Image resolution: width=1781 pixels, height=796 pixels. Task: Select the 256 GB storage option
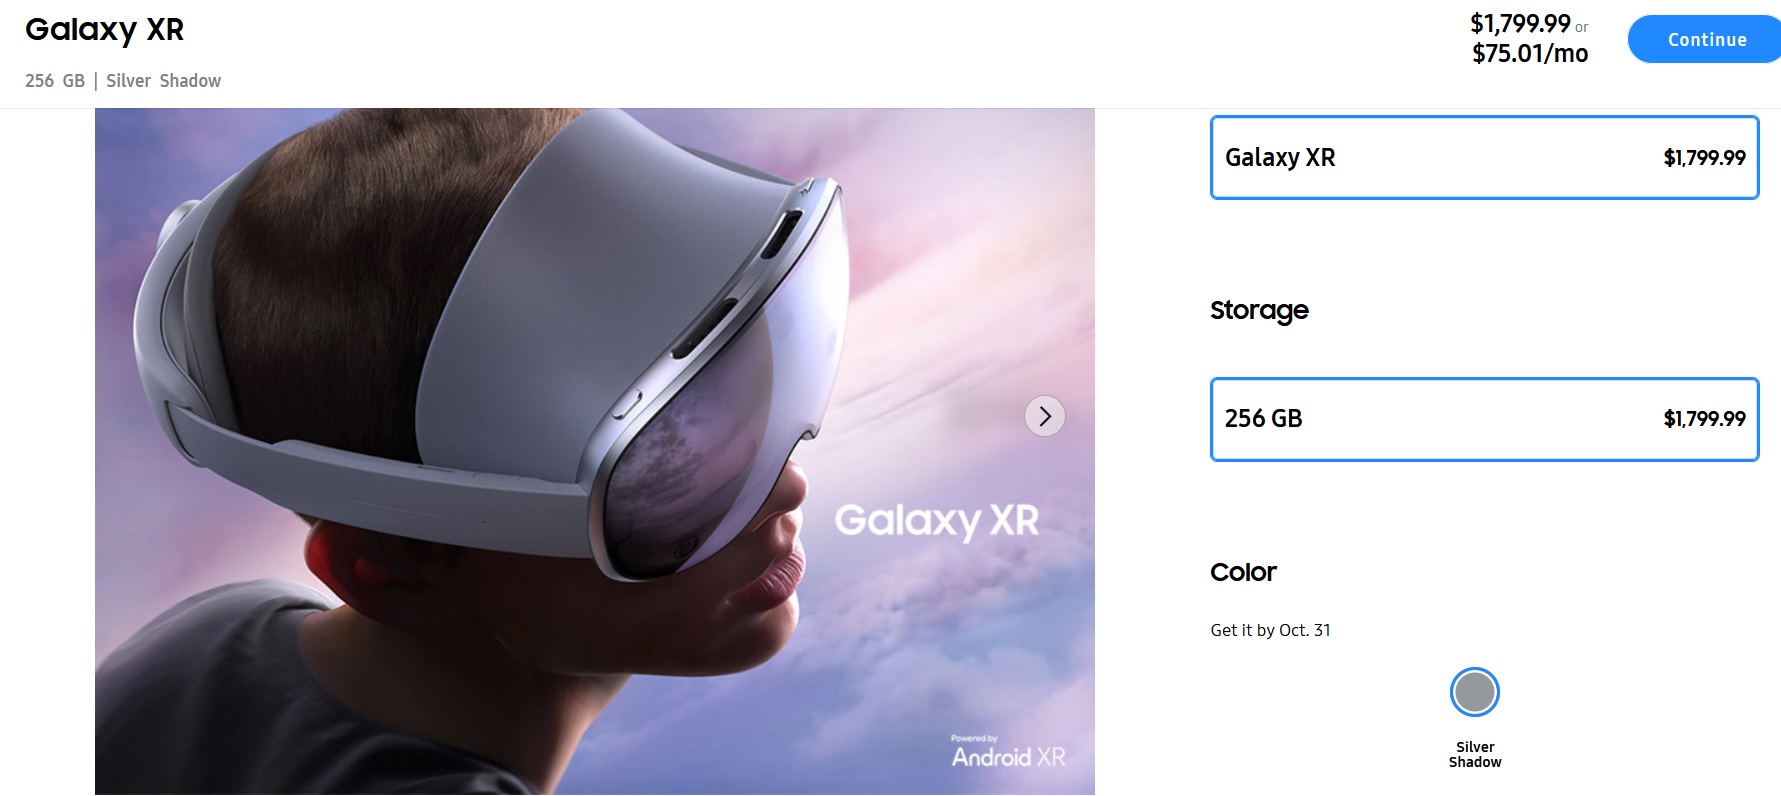(x=1485, y=419)
